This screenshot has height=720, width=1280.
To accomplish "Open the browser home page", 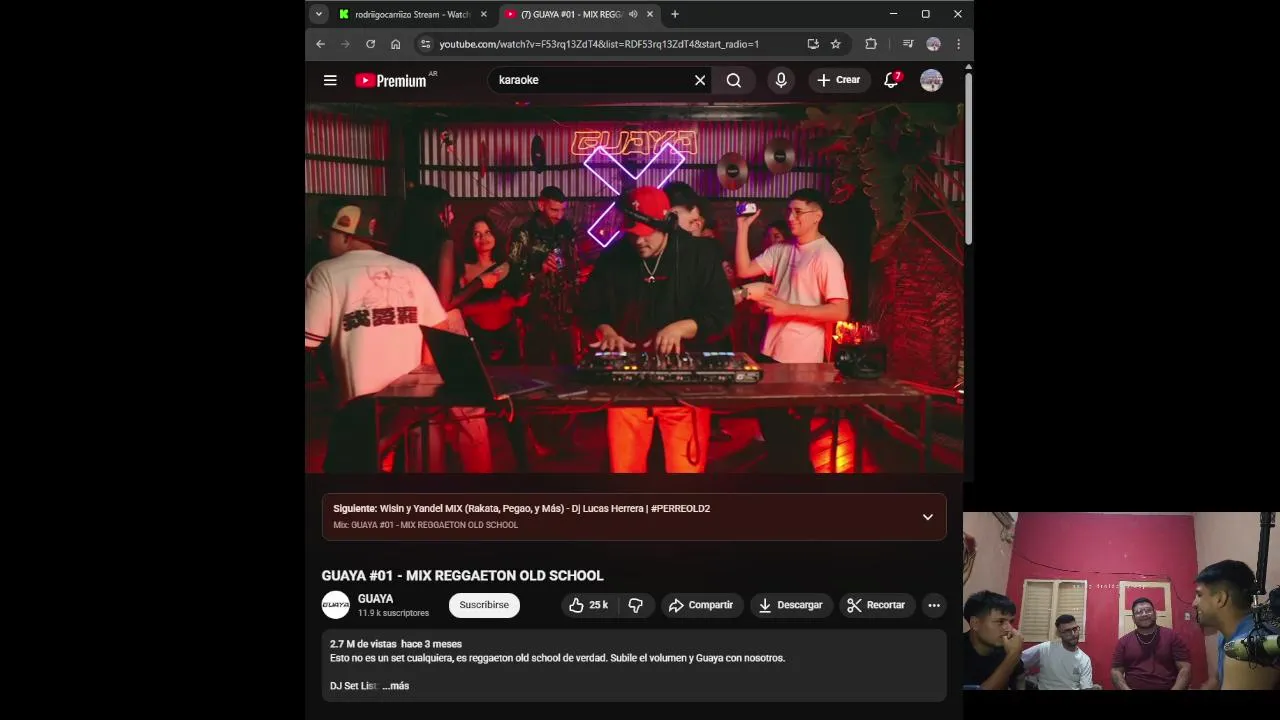I will (395, 44).
